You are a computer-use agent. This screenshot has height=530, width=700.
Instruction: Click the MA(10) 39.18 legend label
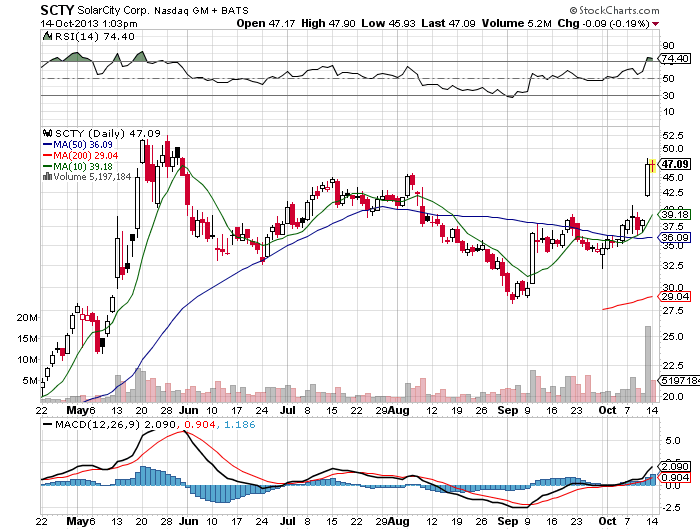(x=83, y=167)
